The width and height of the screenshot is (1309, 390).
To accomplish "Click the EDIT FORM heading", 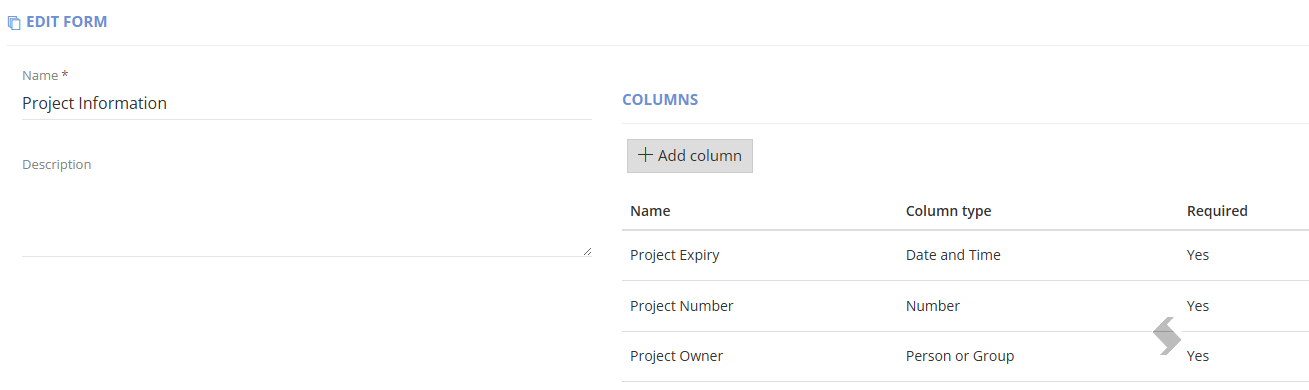I will 66,22.
